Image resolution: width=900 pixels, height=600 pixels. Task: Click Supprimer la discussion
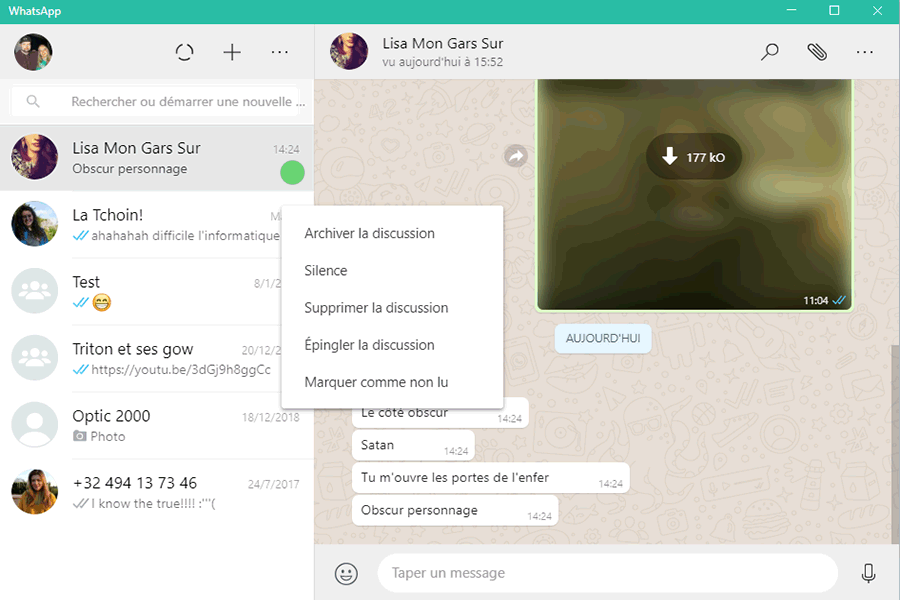[x=376, y=308]
